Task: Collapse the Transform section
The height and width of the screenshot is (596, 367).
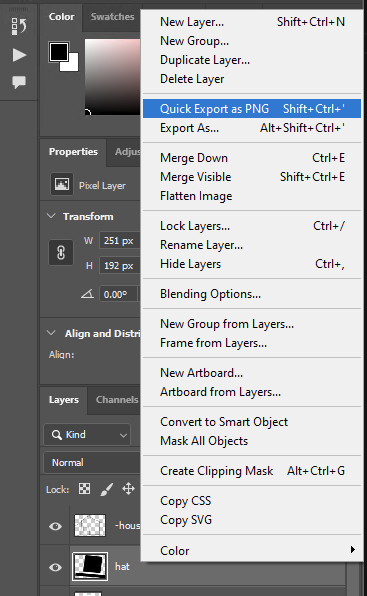Action: tap(51, 216)
